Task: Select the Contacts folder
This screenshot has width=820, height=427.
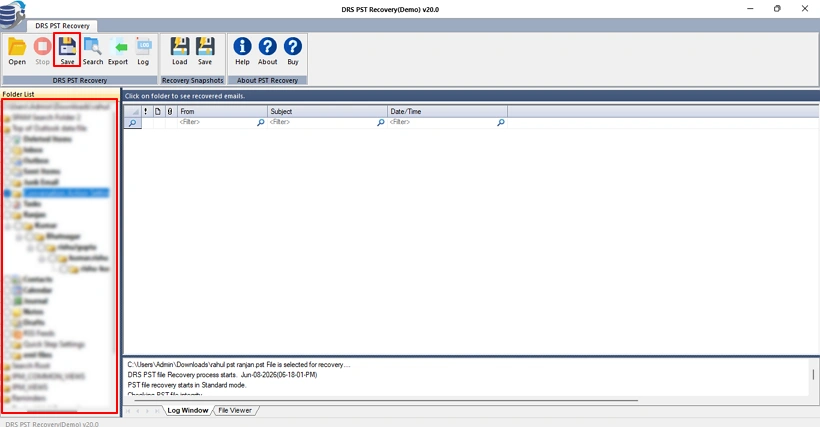Action: click(38, 280)
